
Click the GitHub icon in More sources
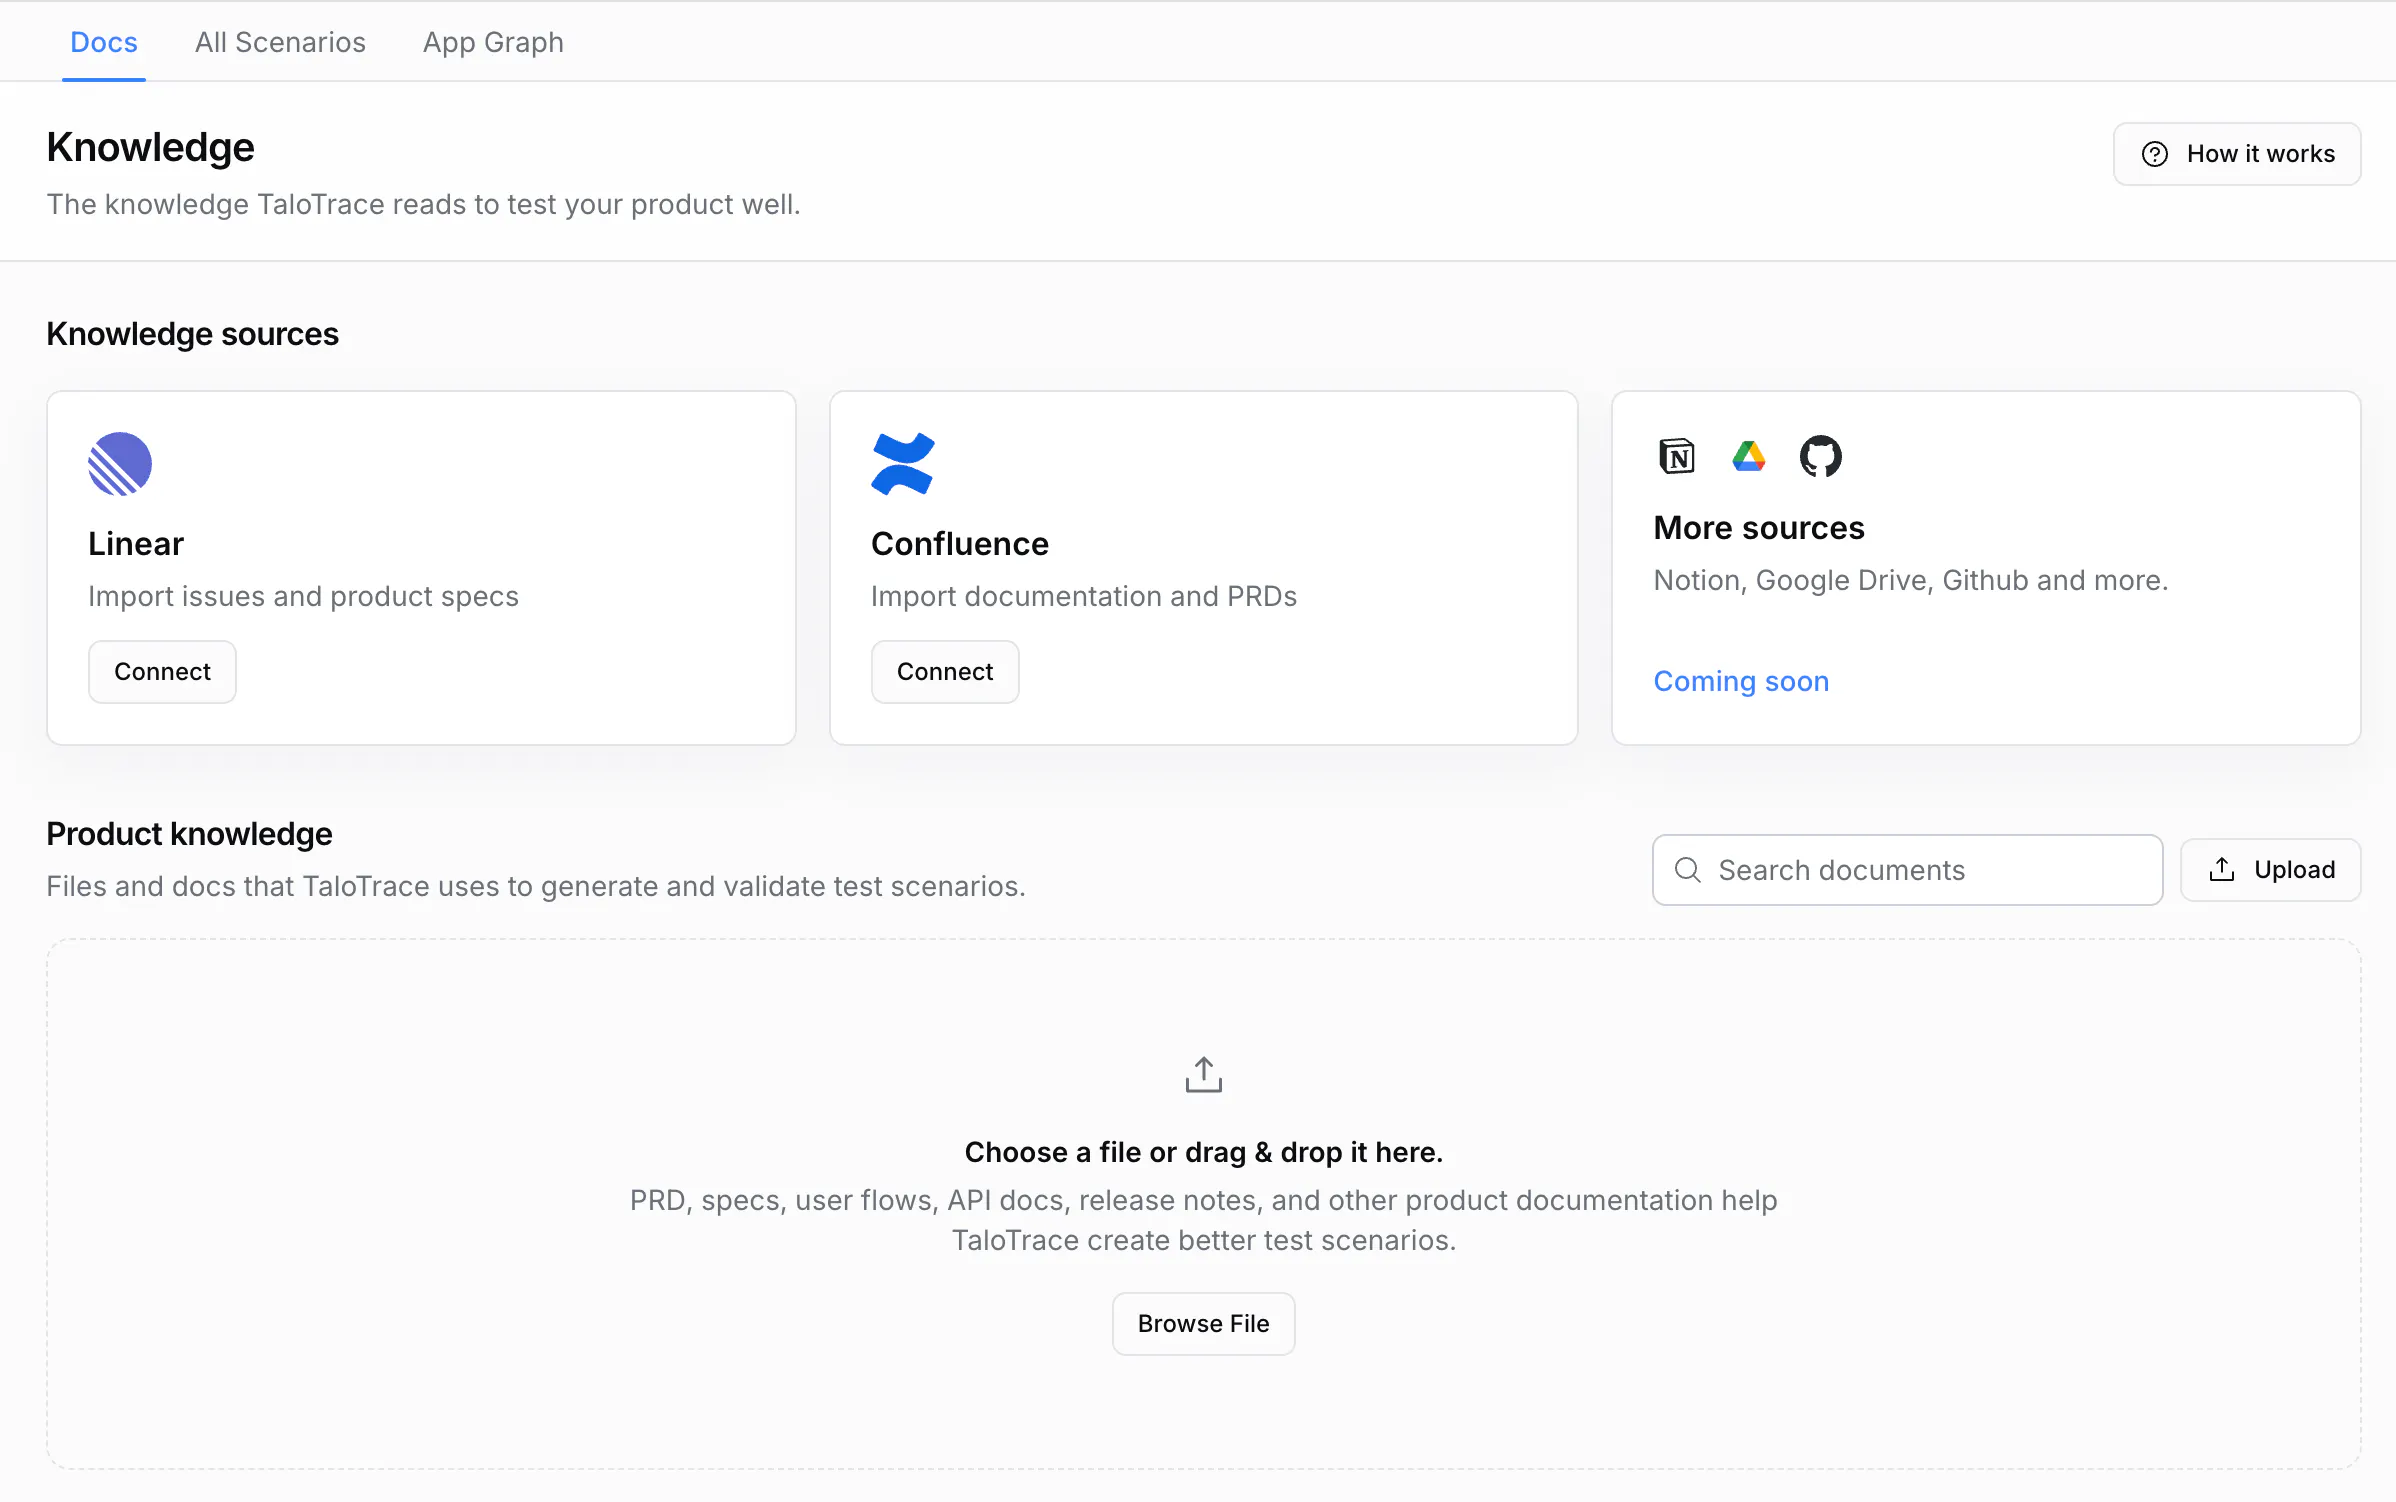coord(1820,457)
